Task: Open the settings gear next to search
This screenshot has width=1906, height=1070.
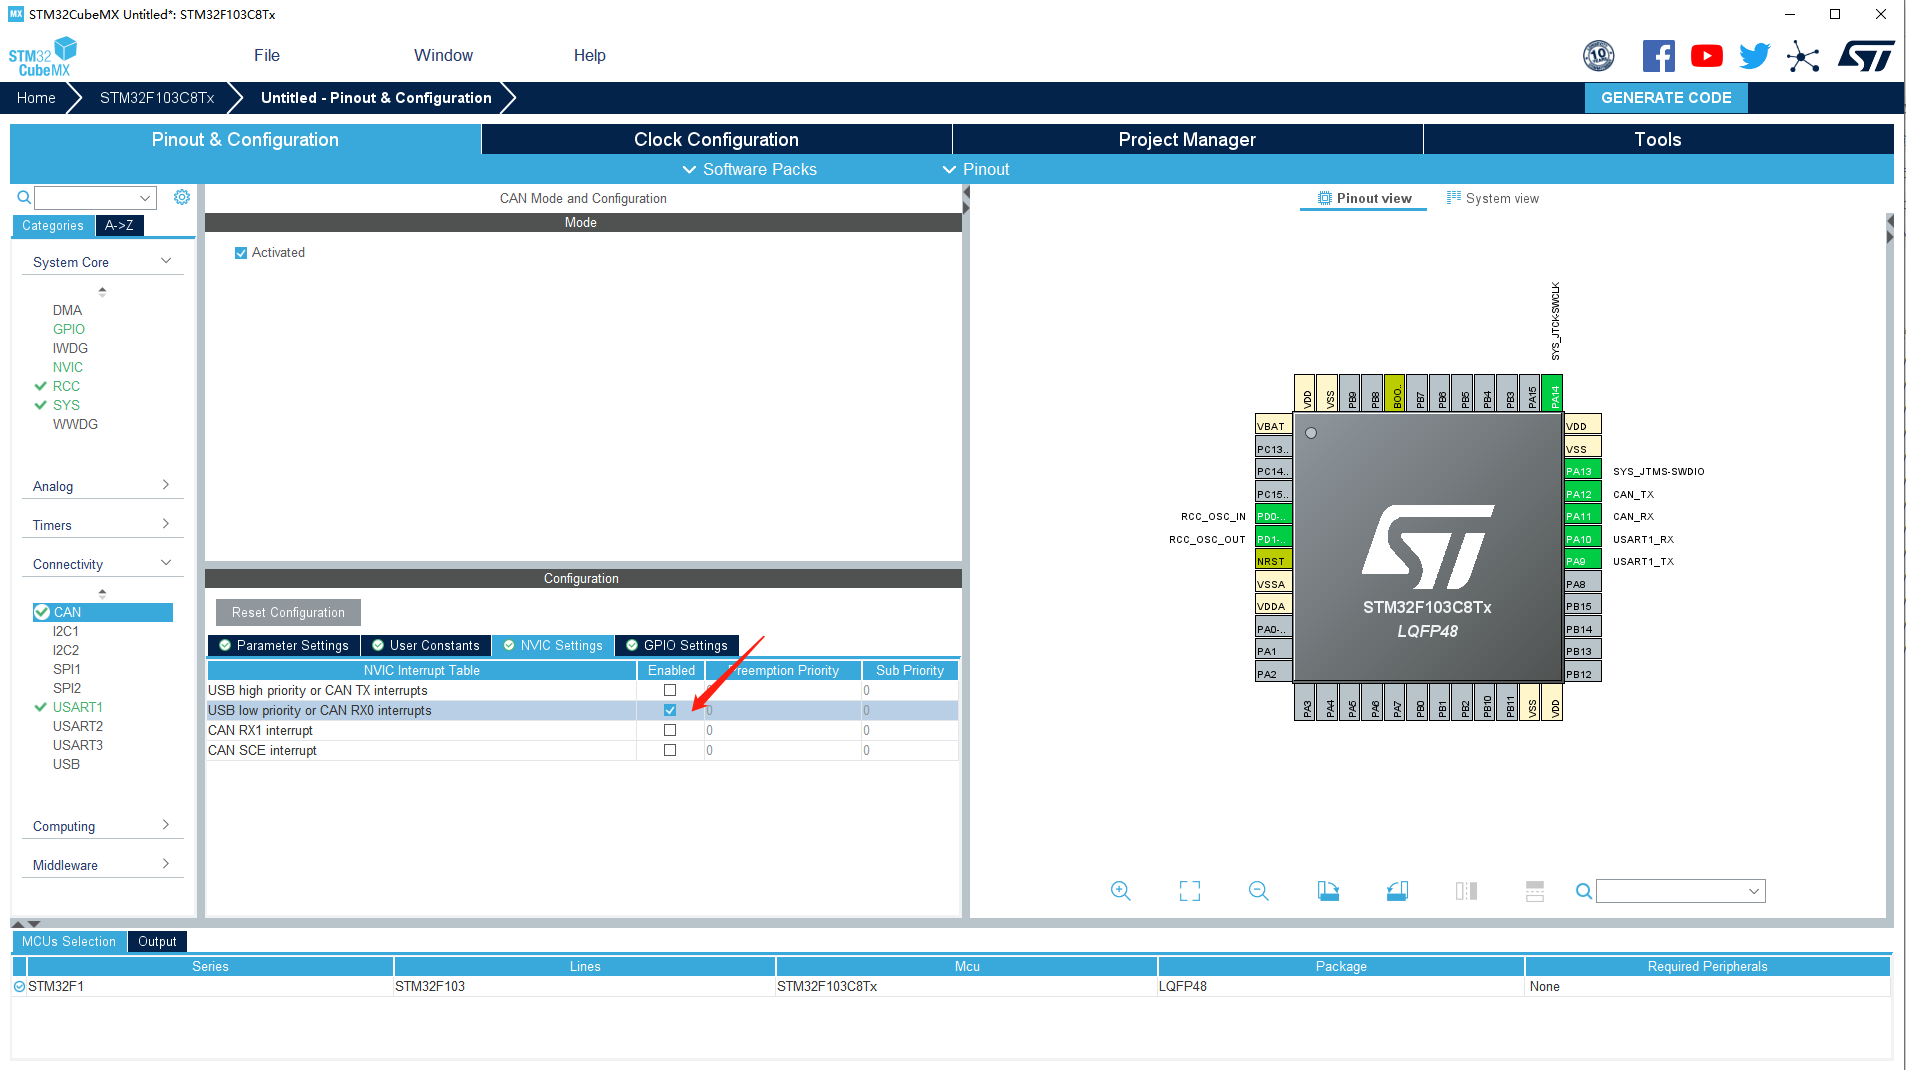Action: click(181, 197)
